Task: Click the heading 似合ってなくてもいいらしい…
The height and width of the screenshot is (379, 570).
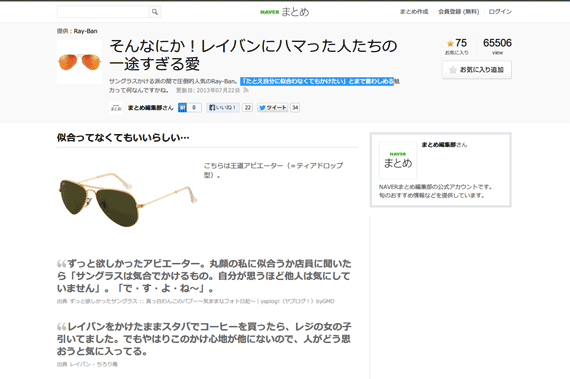Action: [x=123, y=138]
